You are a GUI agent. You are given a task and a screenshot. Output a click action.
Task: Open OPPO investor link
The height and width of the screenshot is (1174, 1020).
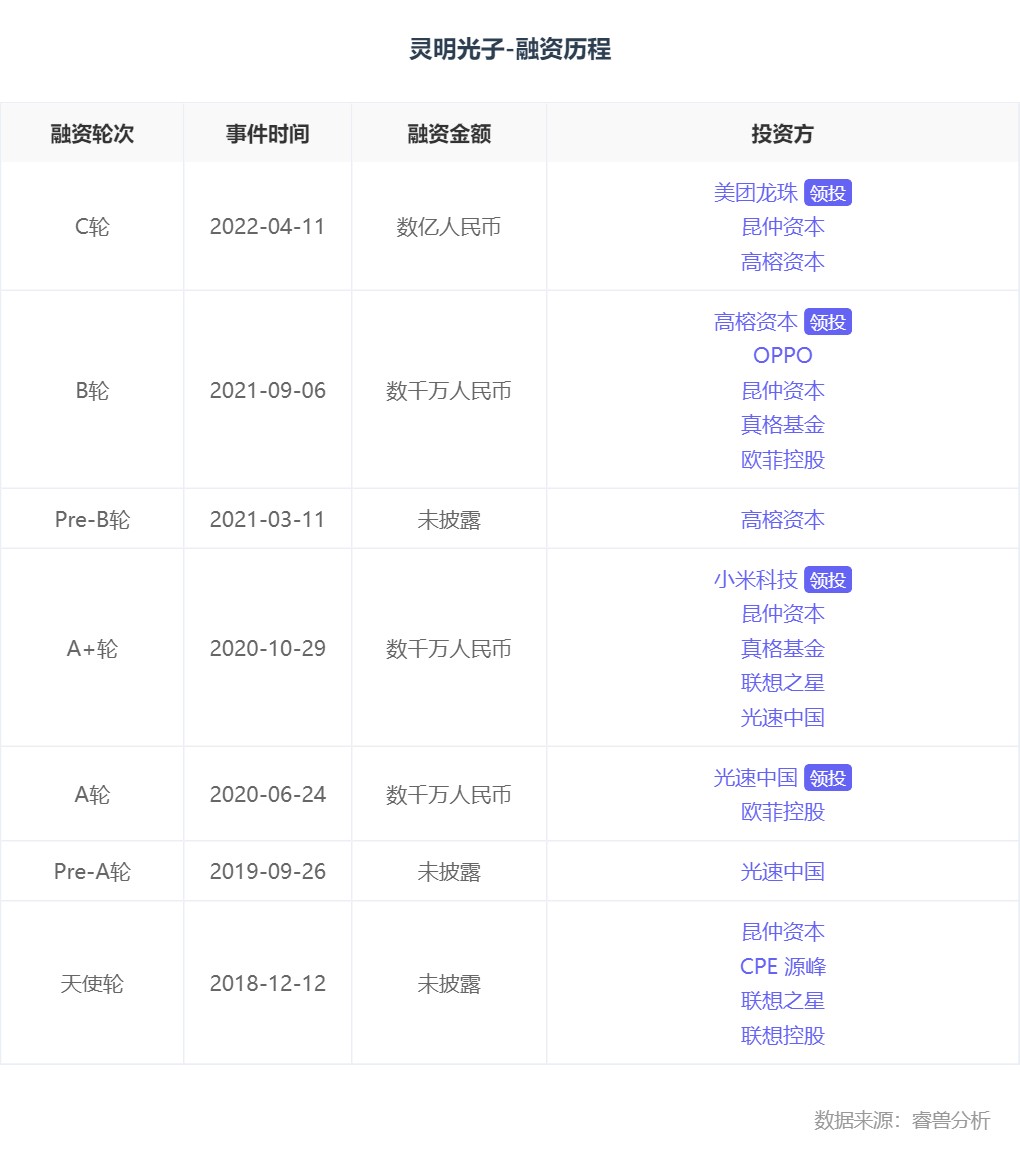(x=783, y=356)
